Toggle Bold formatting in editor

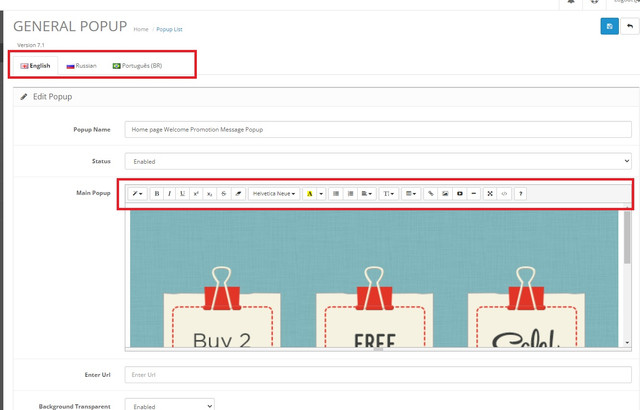pyautogui.click(x=157, y=194)
